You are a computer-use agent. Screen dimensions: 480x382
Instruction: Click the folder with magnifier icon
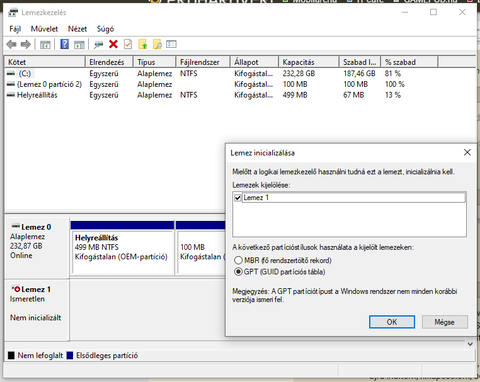coord(157,44)
